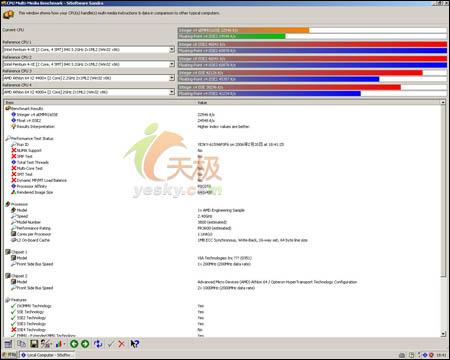Click the copy icon in bottom toolbar

21,344
